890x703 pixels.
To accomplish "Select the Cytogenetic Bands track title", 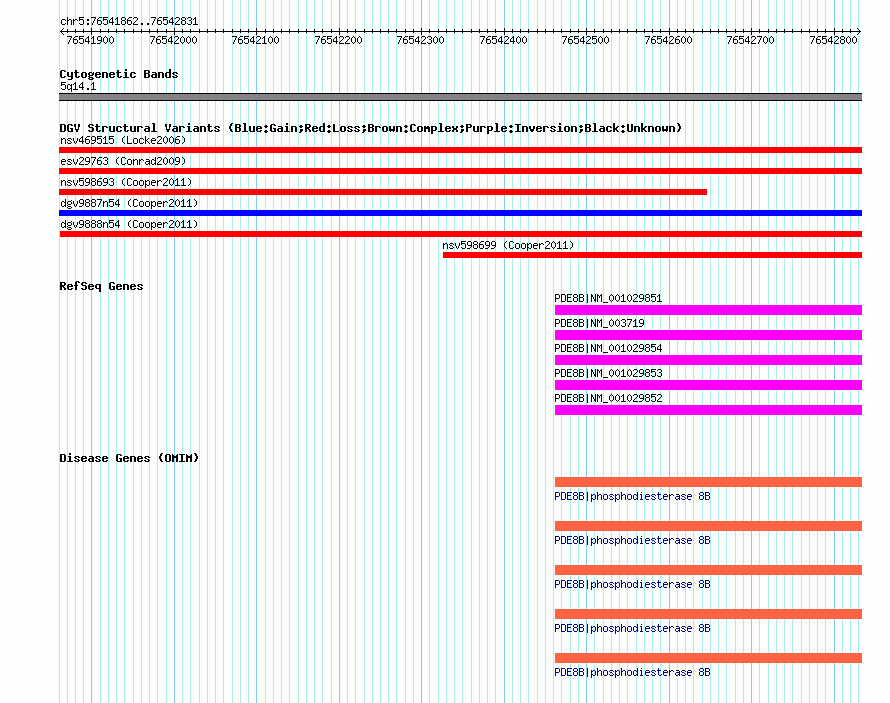I will tap(119, 74).
